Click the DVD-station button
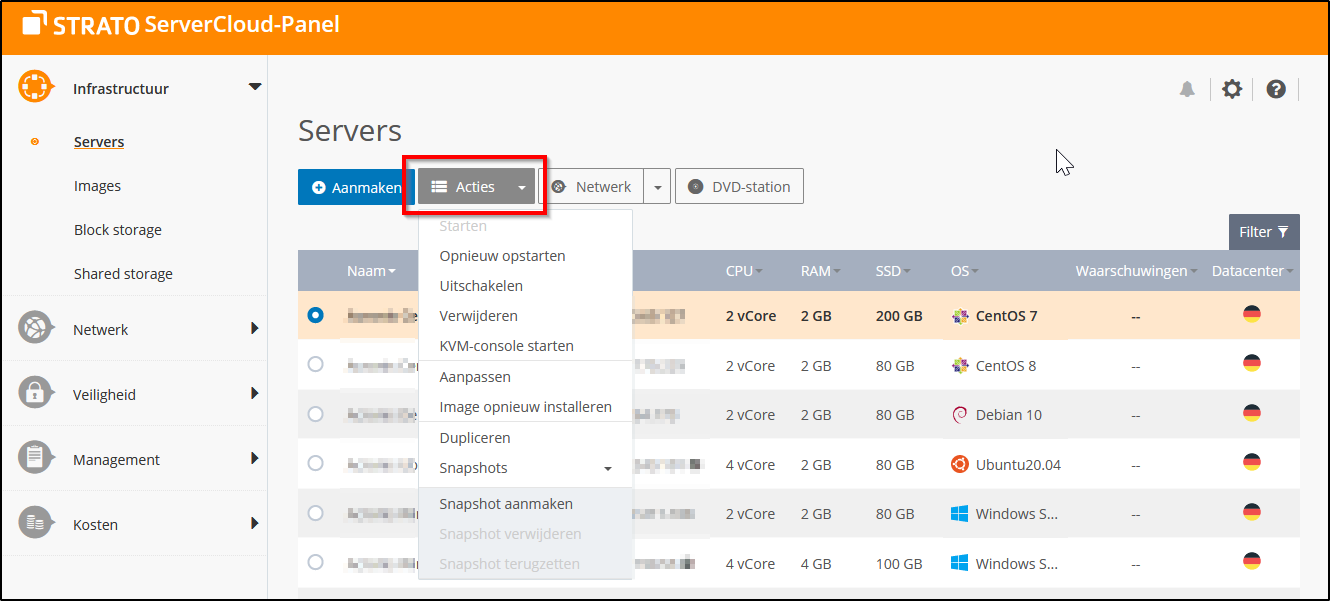The height and width of the screenshot is (601, 1330). click(x=739, y=187)
